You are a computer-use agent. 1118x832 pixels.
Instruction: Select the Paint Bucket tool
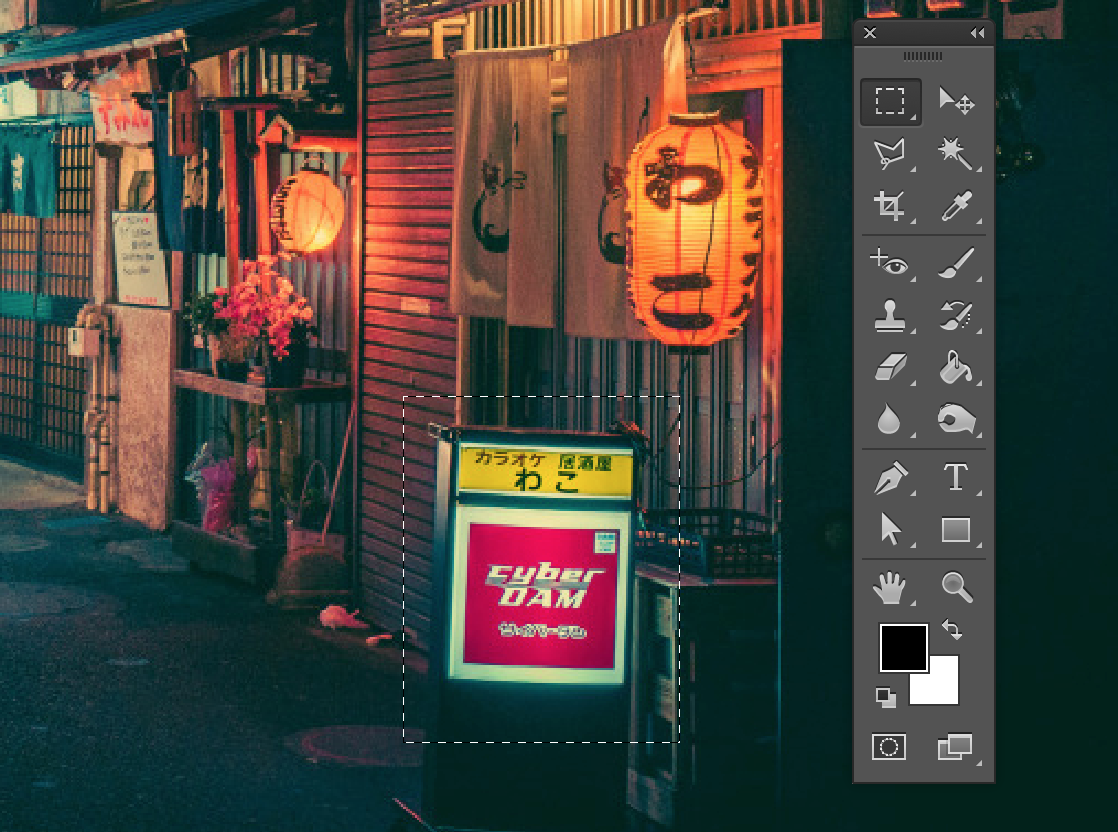tap(955, 369)
